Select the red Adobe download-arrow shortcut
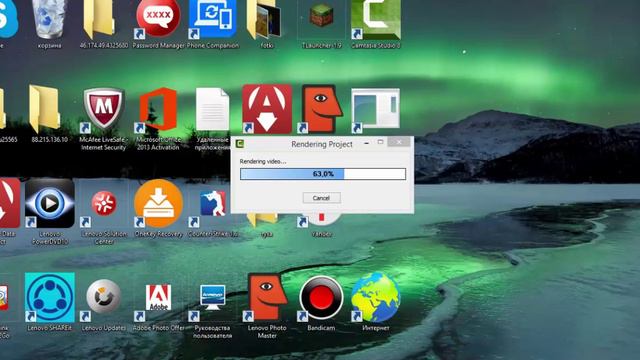This screenshot has width=640, height=360. 267,109
